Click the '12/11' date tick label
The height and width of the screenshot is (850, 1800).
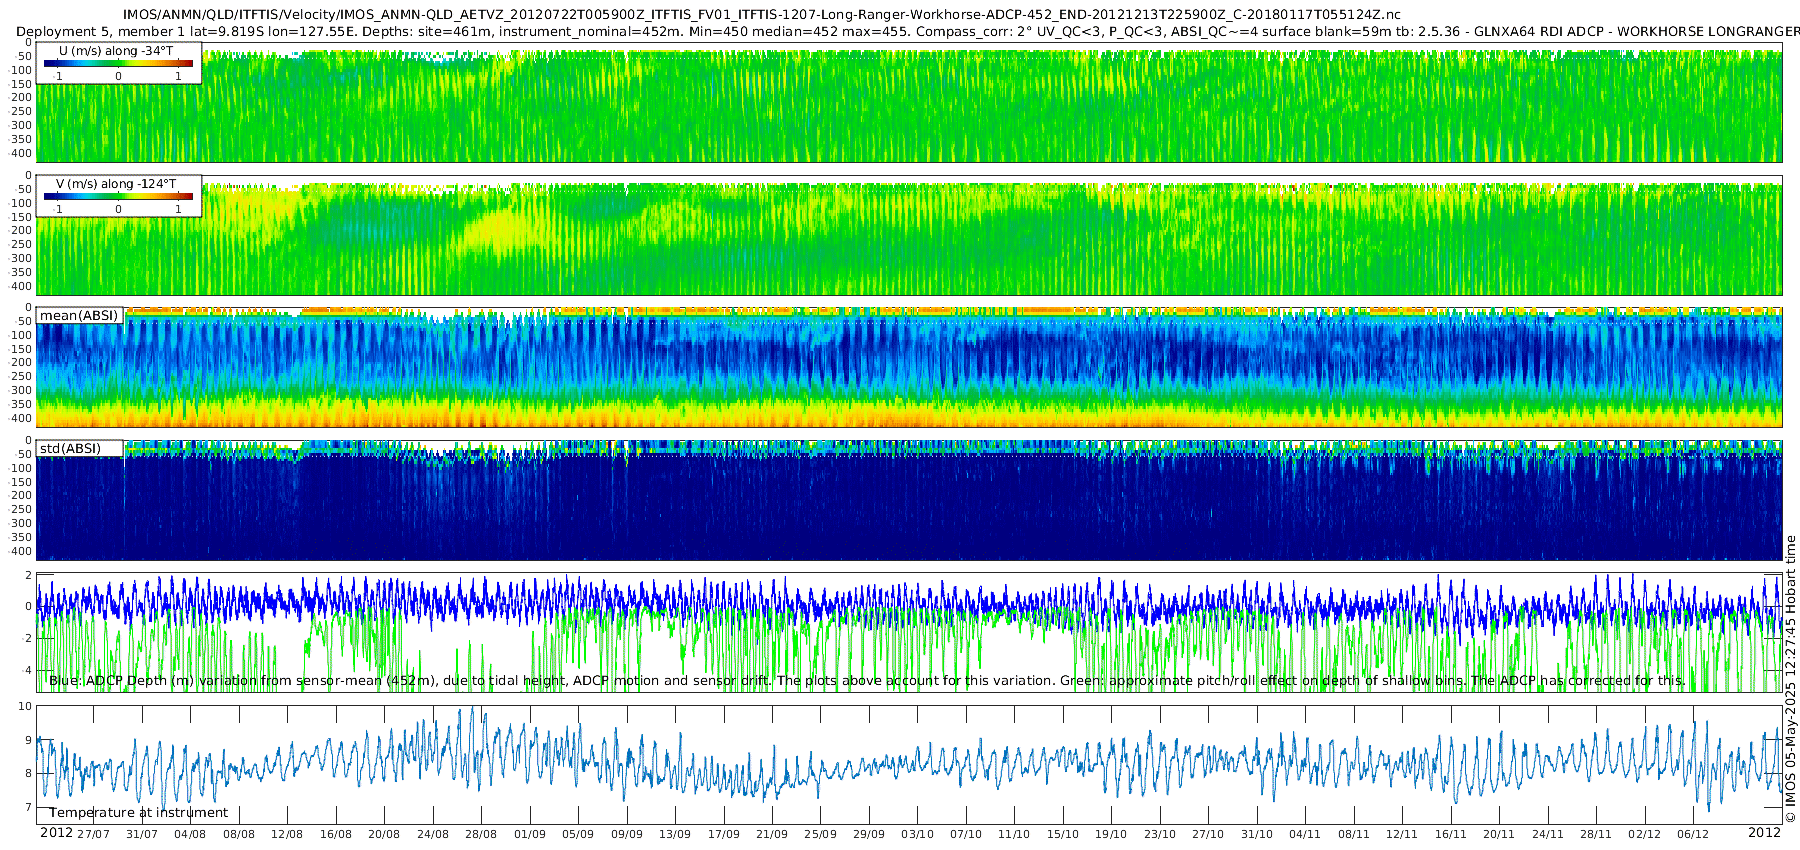(x=1402, y=834)
